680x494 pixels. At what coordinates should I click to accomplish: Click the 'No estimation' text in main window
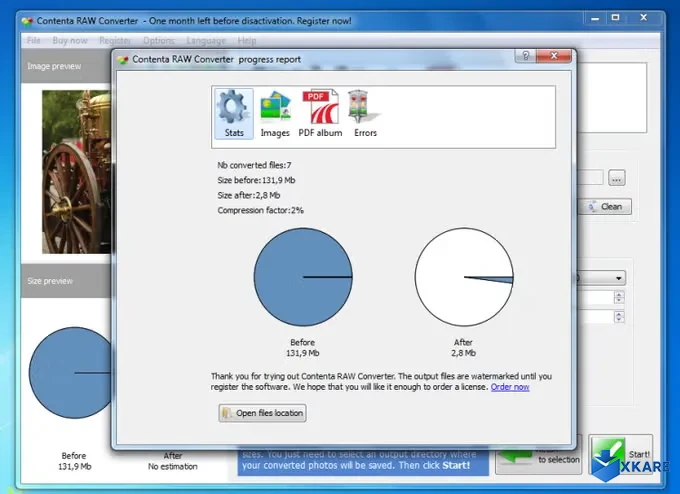(173, 467)
